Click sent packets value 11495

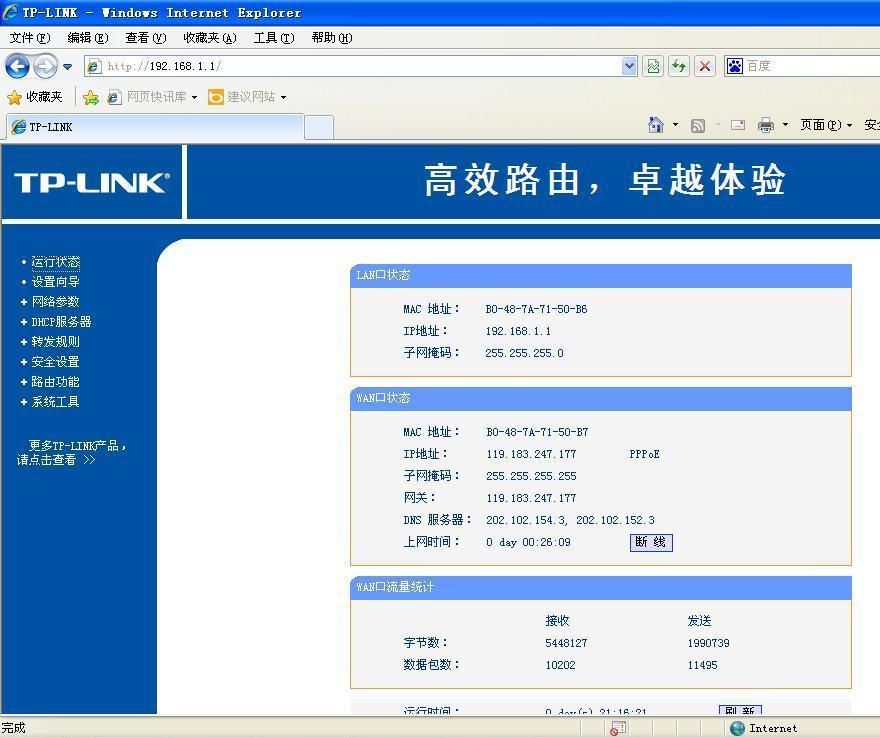703,665
